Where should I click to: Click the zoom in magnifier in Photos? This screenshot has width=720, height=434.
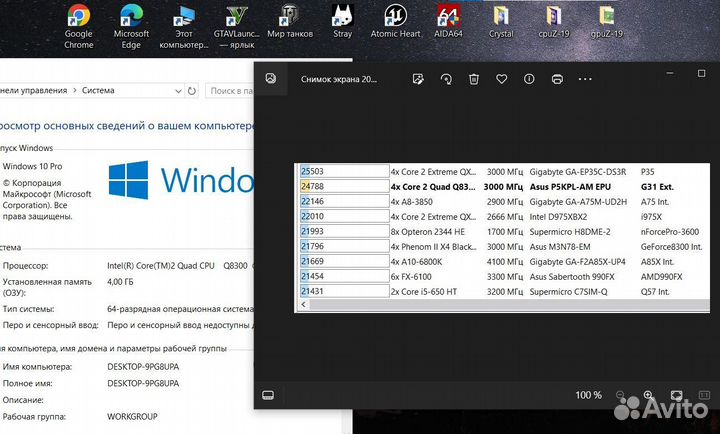pyautogui.click(x=648, y=395)
